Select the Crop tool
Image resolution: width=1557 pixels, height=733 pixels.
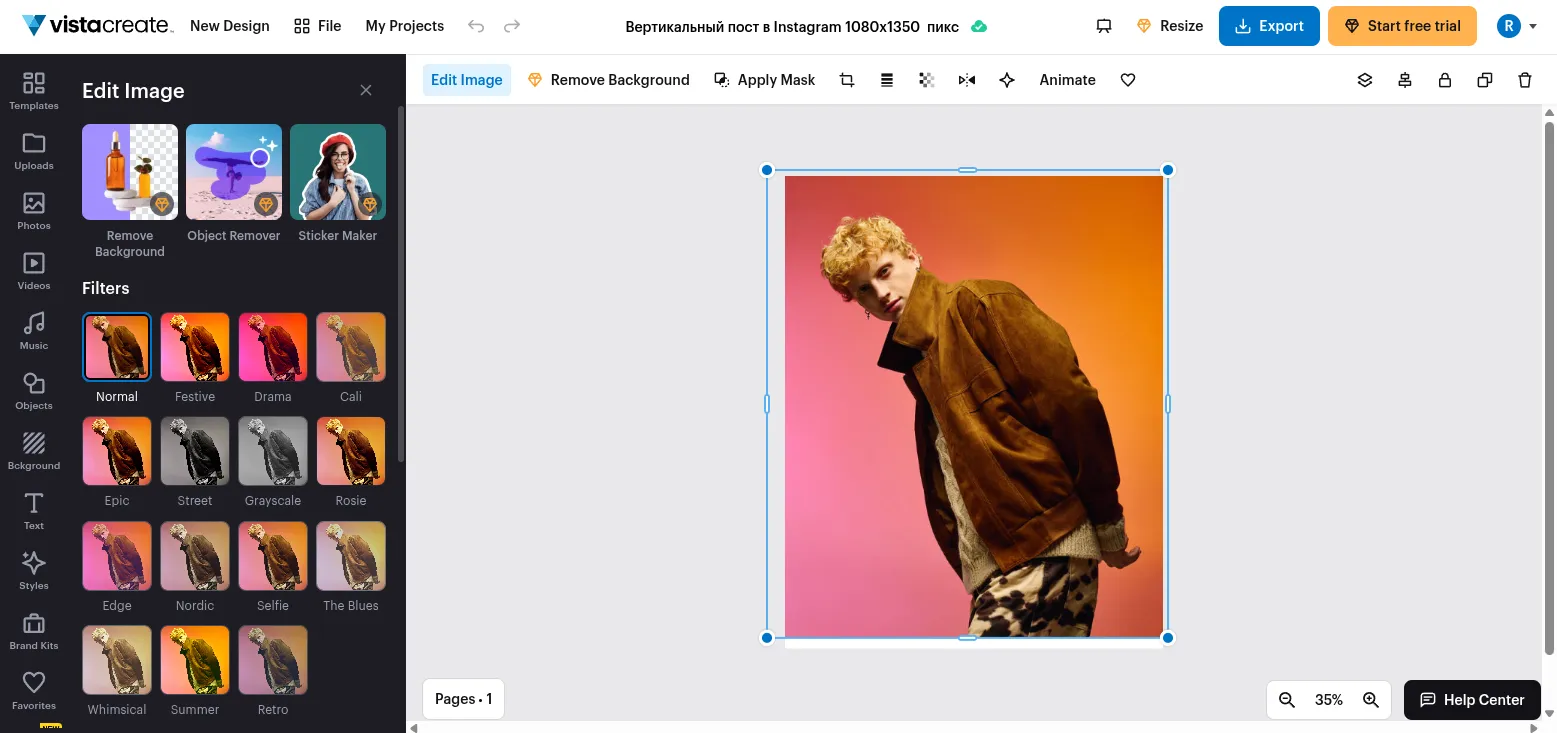click(847, 79)
